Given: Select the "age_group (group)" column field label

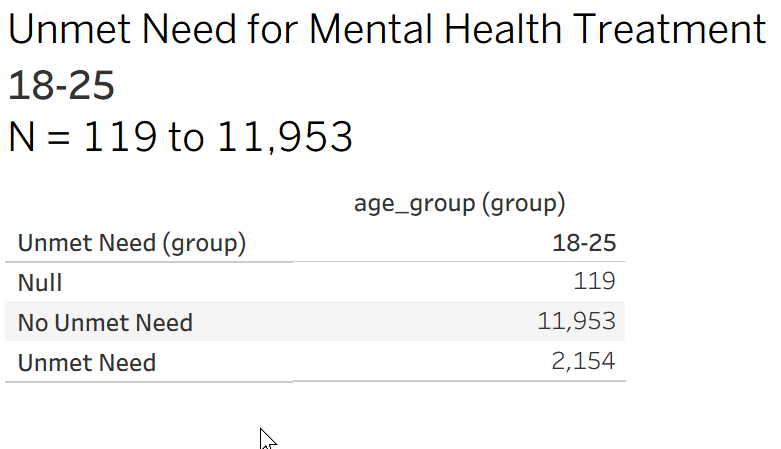Looking at the screenshot, I should [460, 204].
